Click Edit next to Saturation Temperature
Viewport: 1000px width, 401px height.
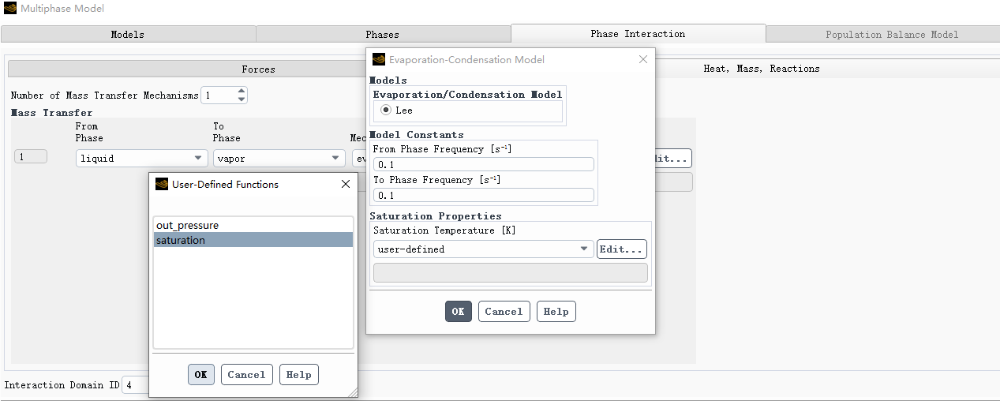click(621, 249)
